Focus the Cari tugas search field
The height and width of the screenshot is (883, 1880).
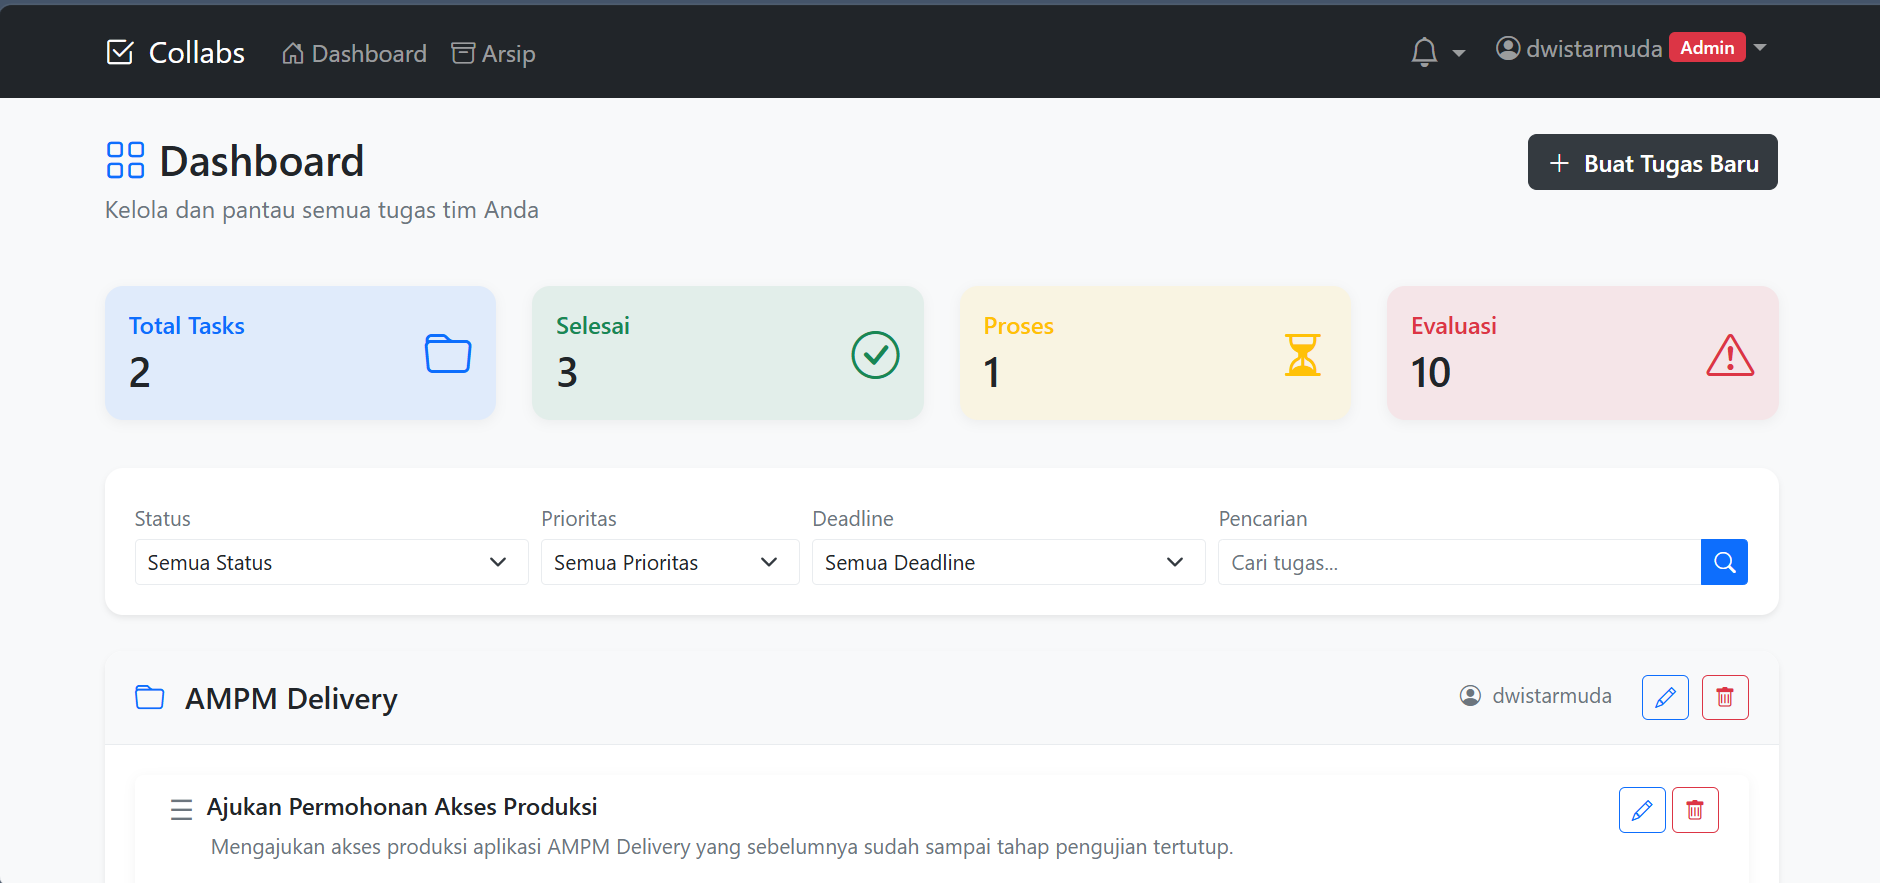[x=1458, y=562]
